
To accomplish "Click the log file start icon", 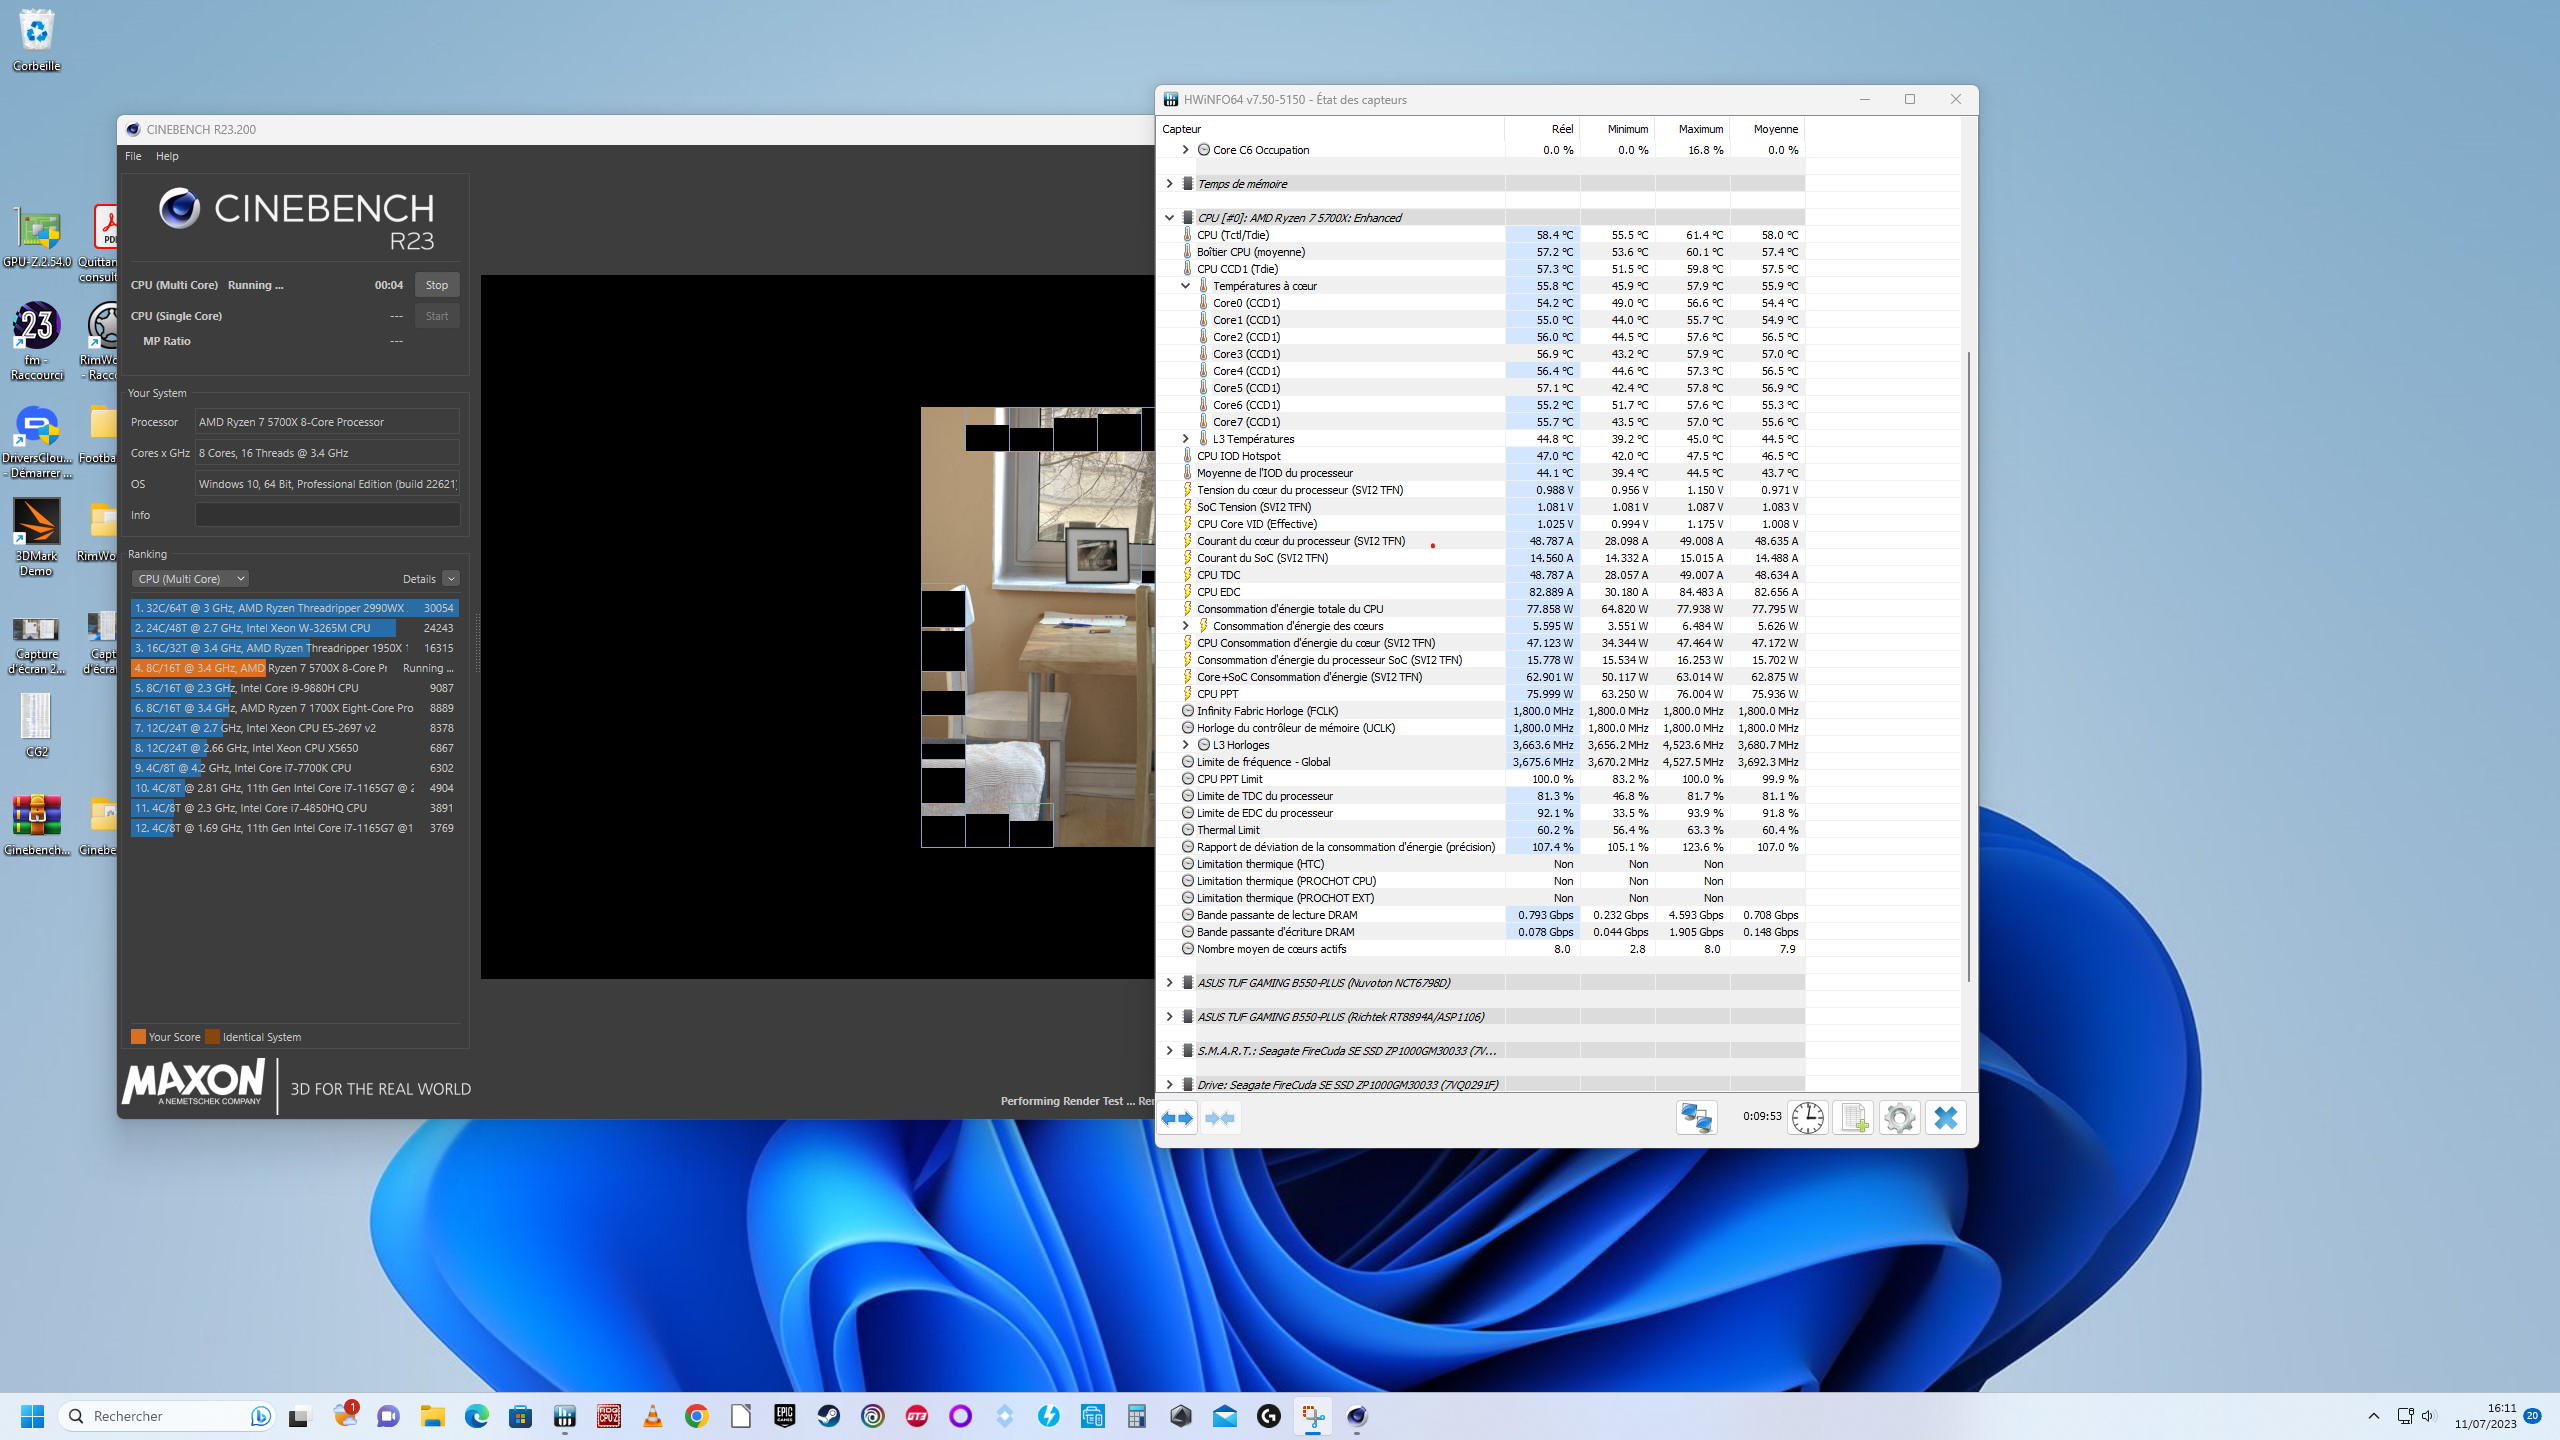I will coord(1853,1118).
